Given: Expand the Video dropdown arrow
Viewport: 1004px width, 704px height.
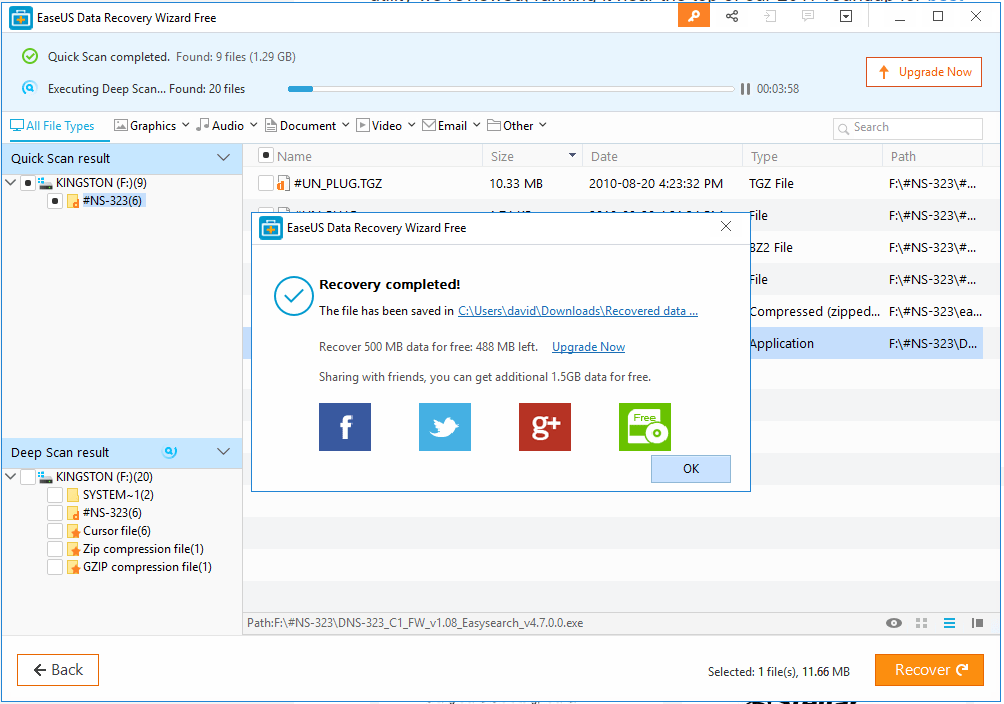Looking at the screenshot, I should point(412,125).
